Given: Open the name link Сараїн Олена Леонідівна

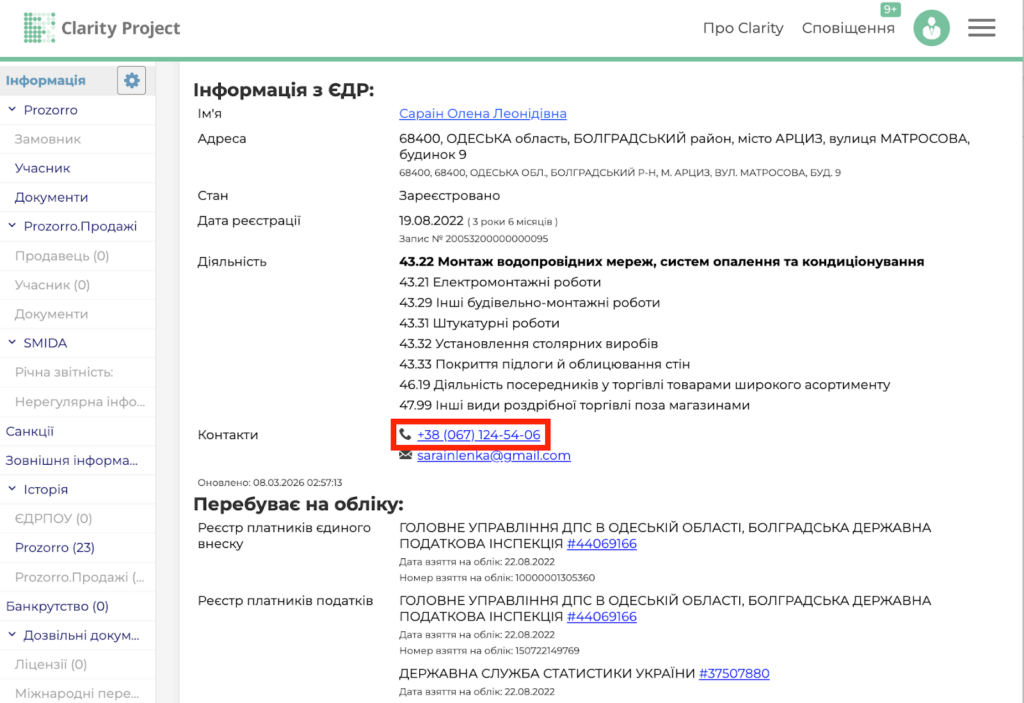Looking at the screenshot, I should point(482,114).
